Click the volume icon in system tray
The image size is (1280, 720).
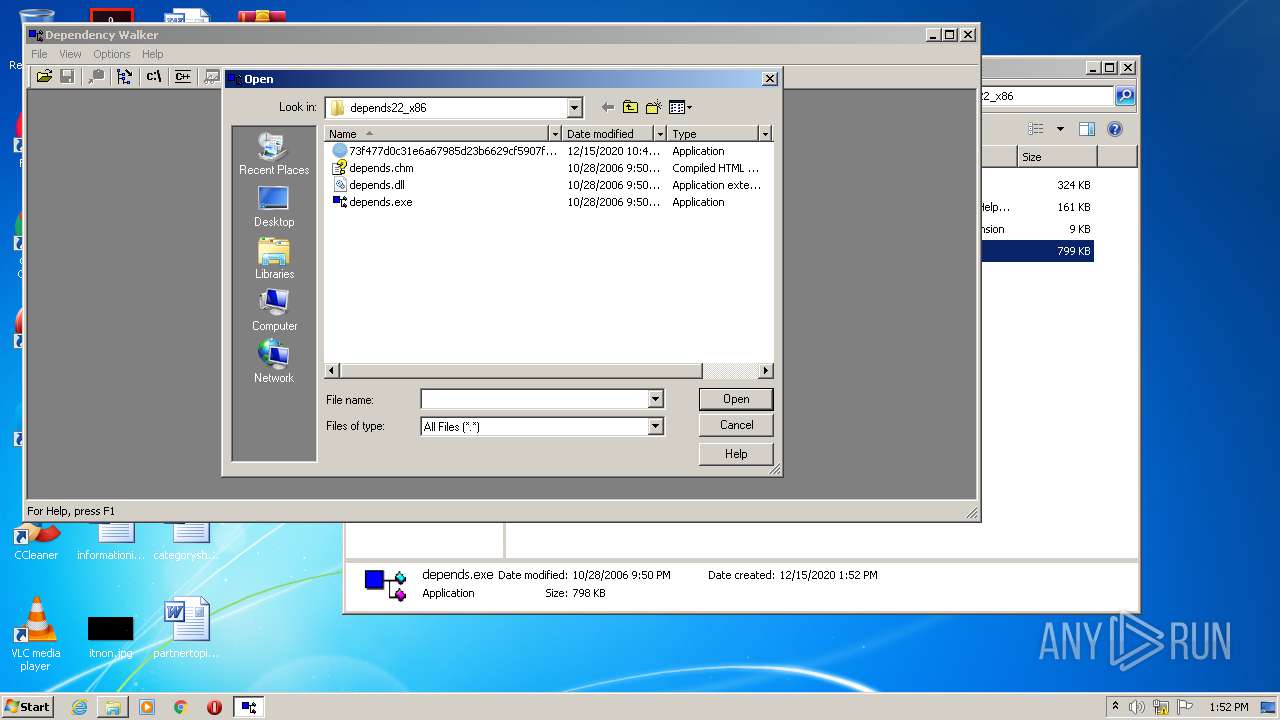(1137, 707)
